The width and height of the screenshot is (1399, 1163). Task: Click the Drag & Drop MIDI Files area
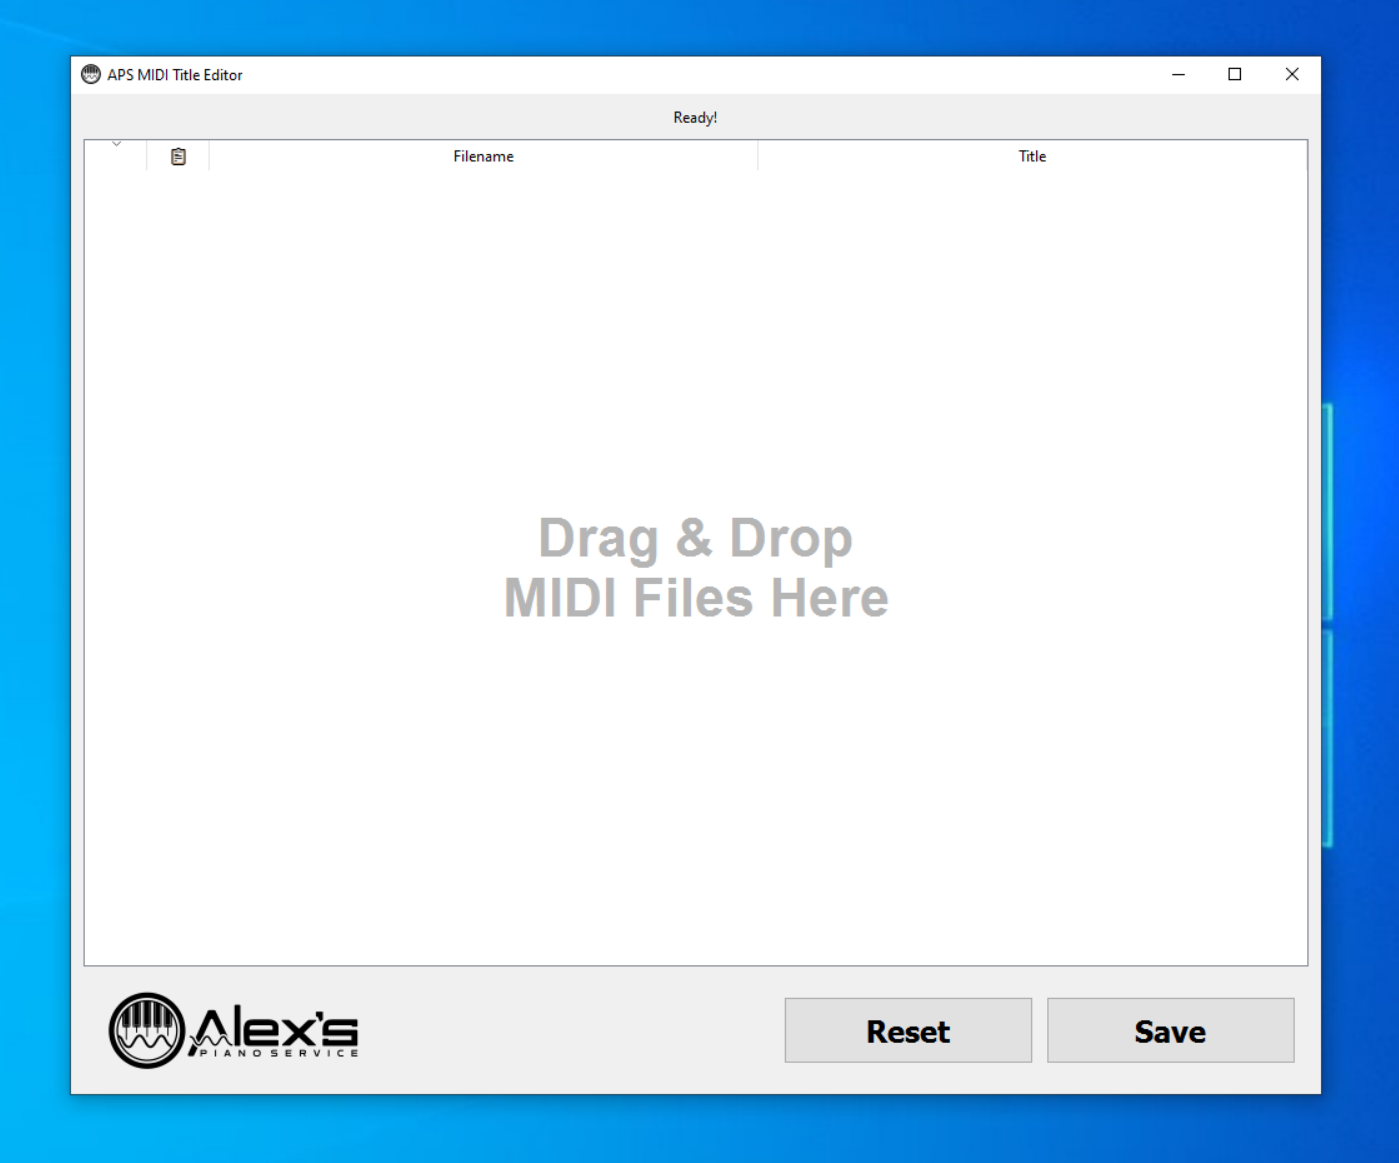tap(696, 567)
